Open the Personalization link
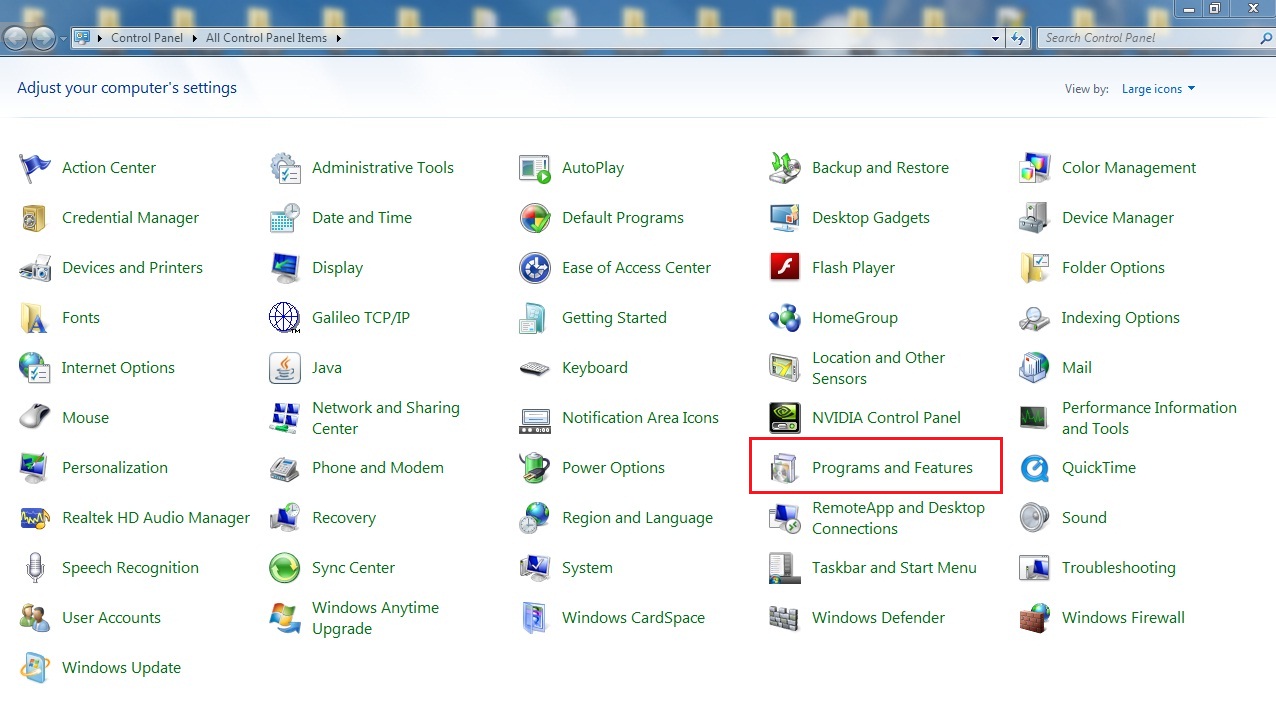This screenshot has height=725, width=1276. pos(115,468)
